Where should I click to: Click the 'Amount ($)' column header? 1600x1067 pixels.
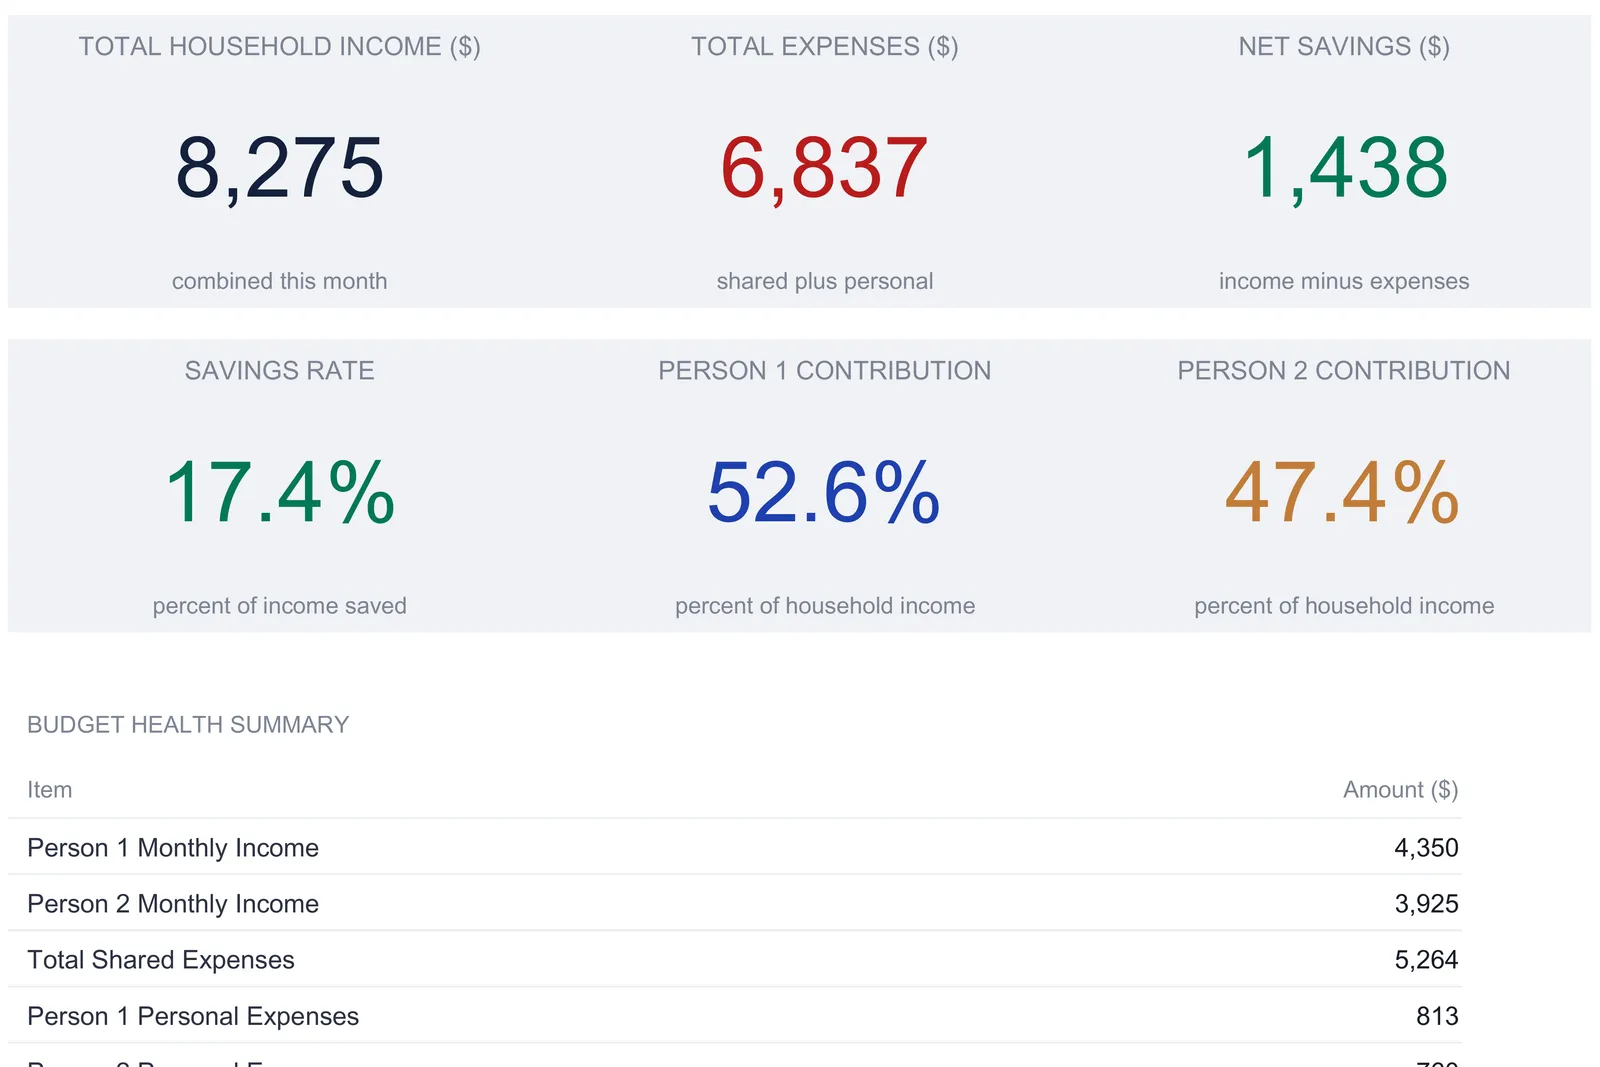click(1400, 790)
